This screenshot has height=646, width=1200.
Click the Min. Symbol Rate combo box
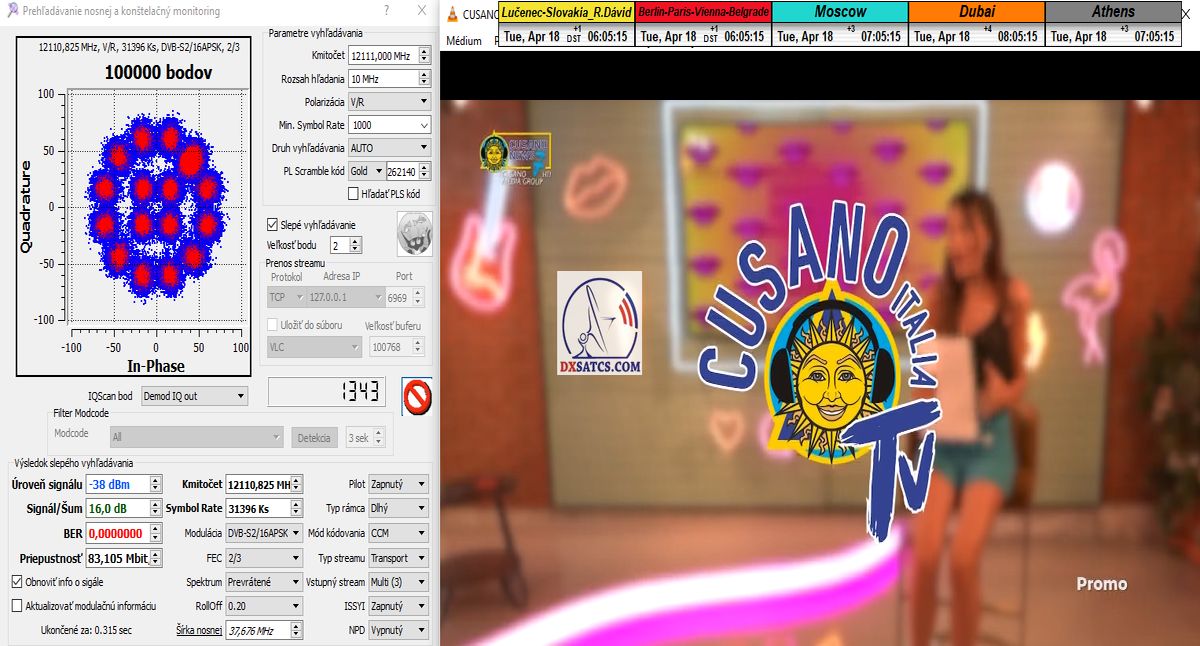pos(389,125)
